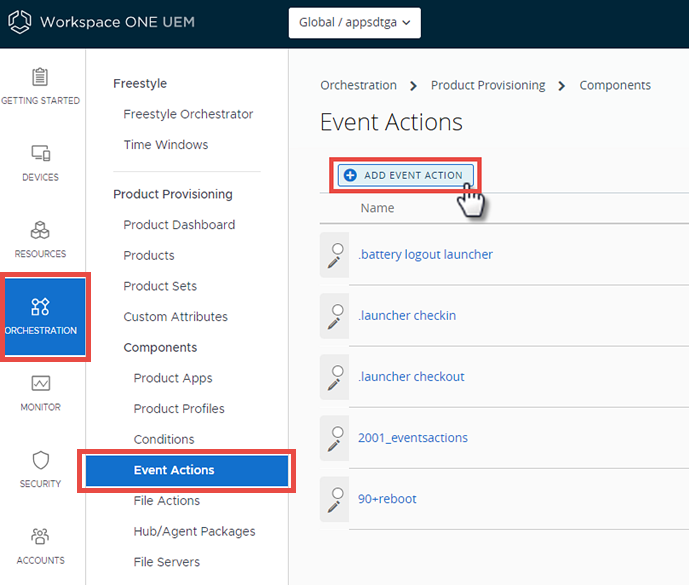
Task: Open Conditions menu item
Action: (x=164, y=440)
